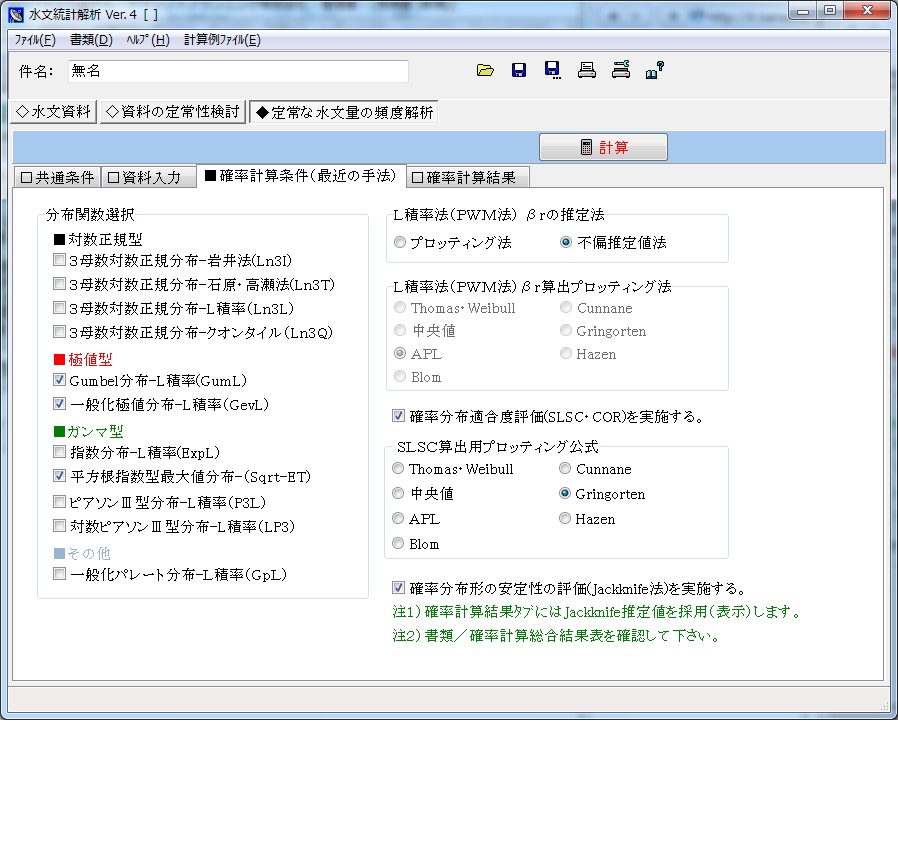Uncheck the Gumbel分布-L積率(GumL) option
Screen dimensions: 898x852
(58, 380)
